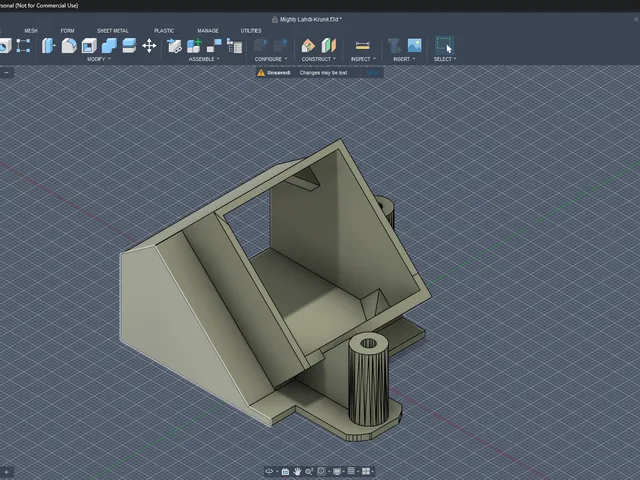Activate the Move/Copy arrows tool
The width and height of the screenshot is (640, 480).
[x=149, y=45]
